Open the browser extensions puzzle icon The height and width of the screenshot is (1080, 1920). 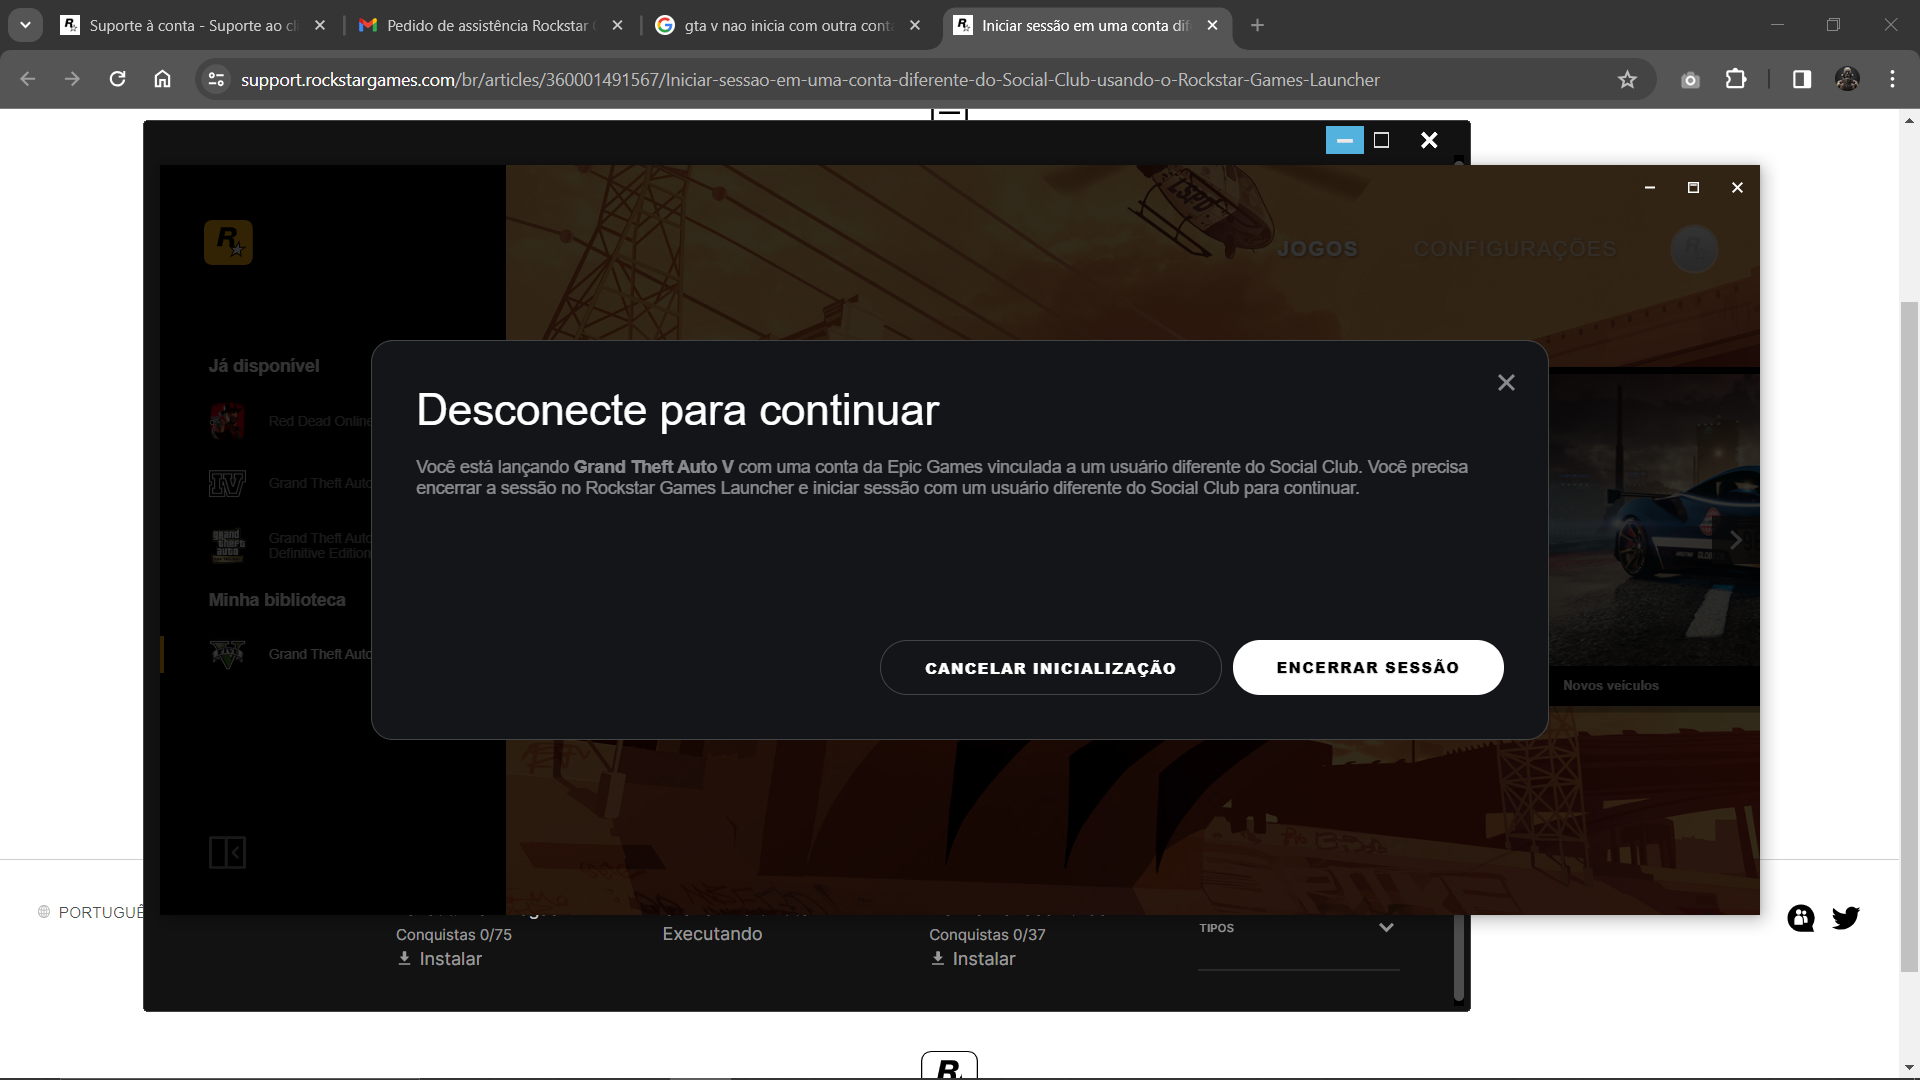click(x=1736, y=79)
